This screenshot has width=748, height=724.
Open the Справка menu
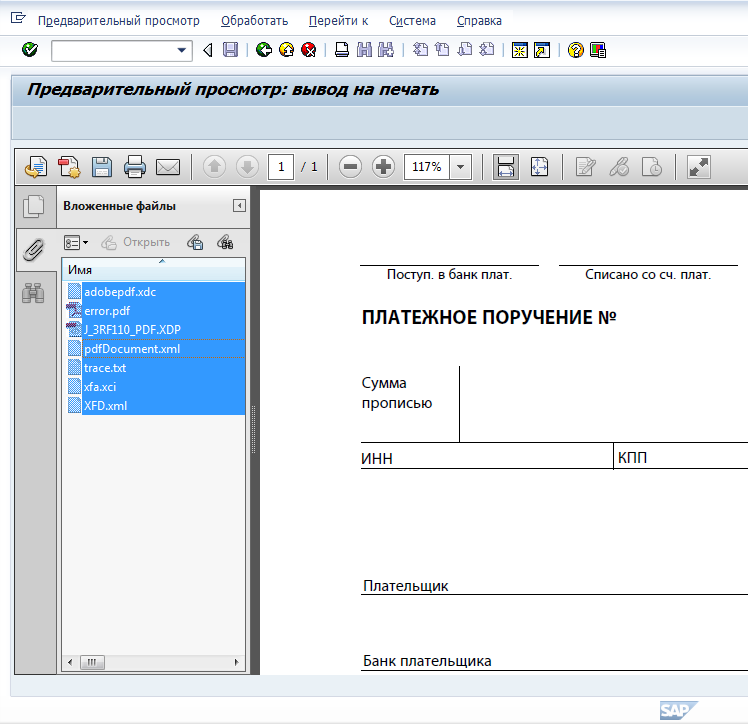pos(479,21)
